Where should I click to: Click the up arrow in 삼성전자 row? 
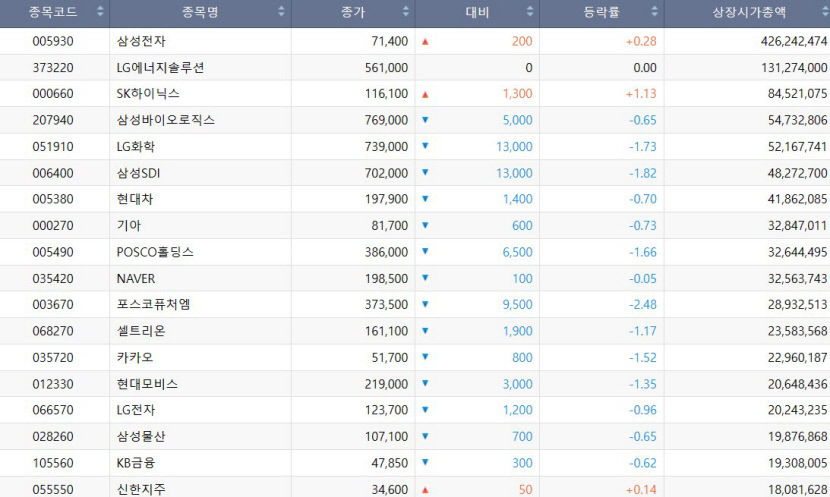(x=425, y=41)
